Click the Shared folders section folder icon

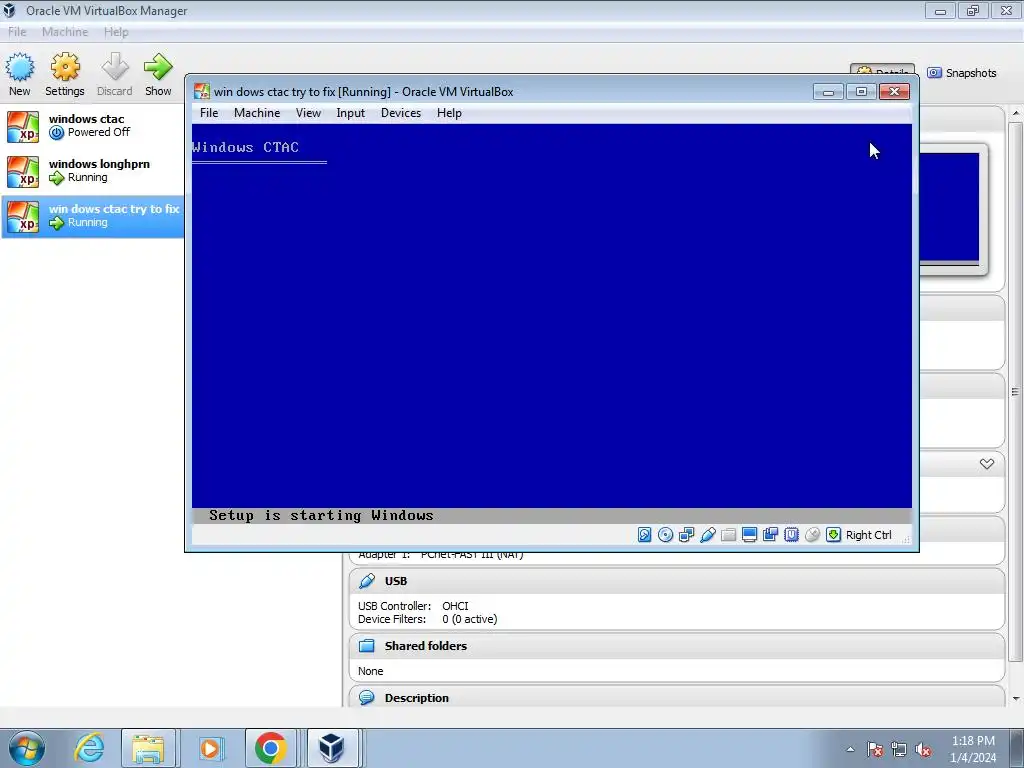(367, 645)
